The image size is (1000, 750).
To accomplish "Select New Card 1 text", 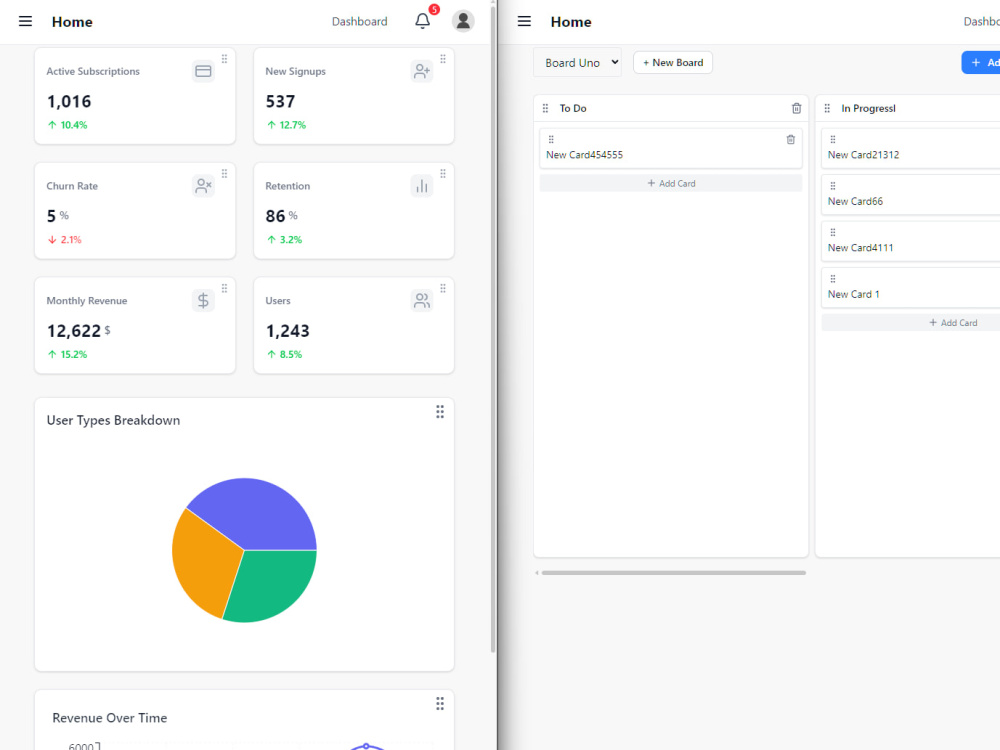I will (x=853, y=295).
